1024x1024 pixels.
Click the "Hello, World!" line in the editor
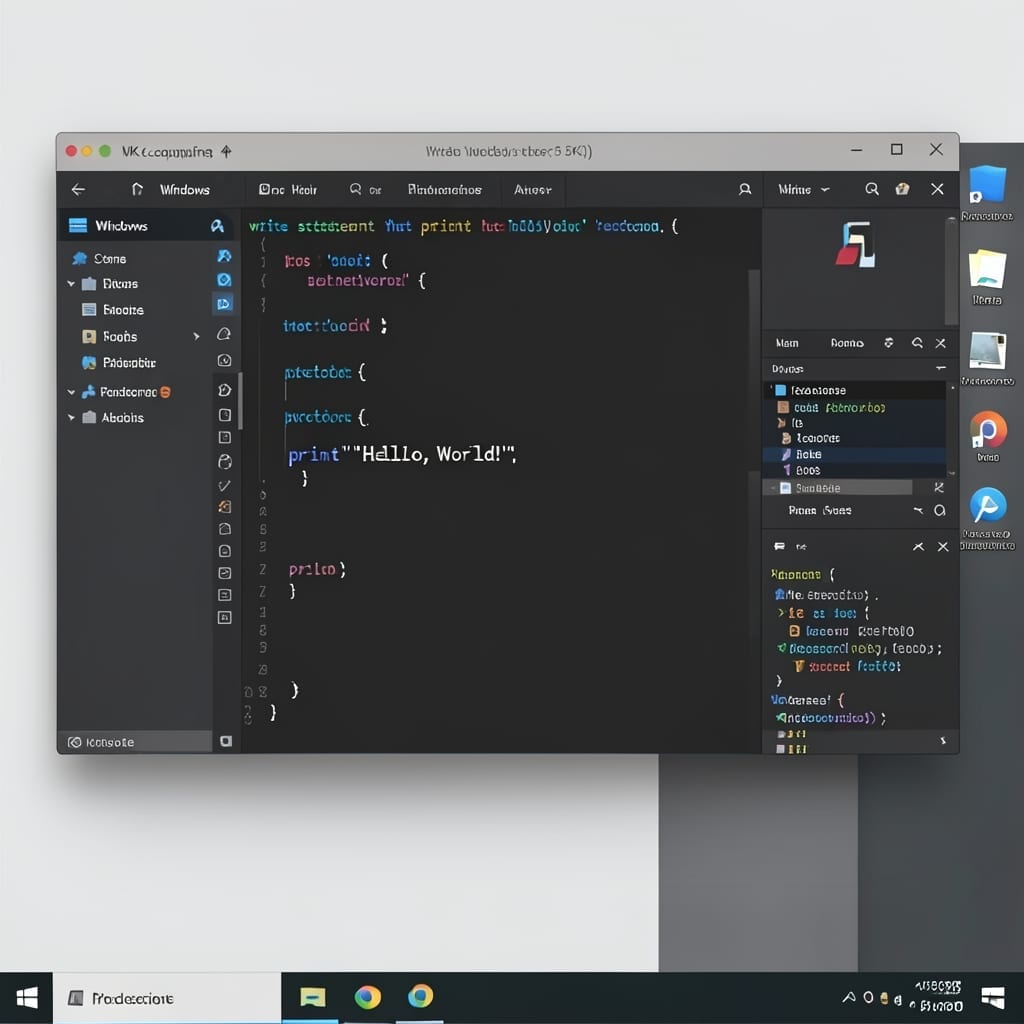[402, 454]
